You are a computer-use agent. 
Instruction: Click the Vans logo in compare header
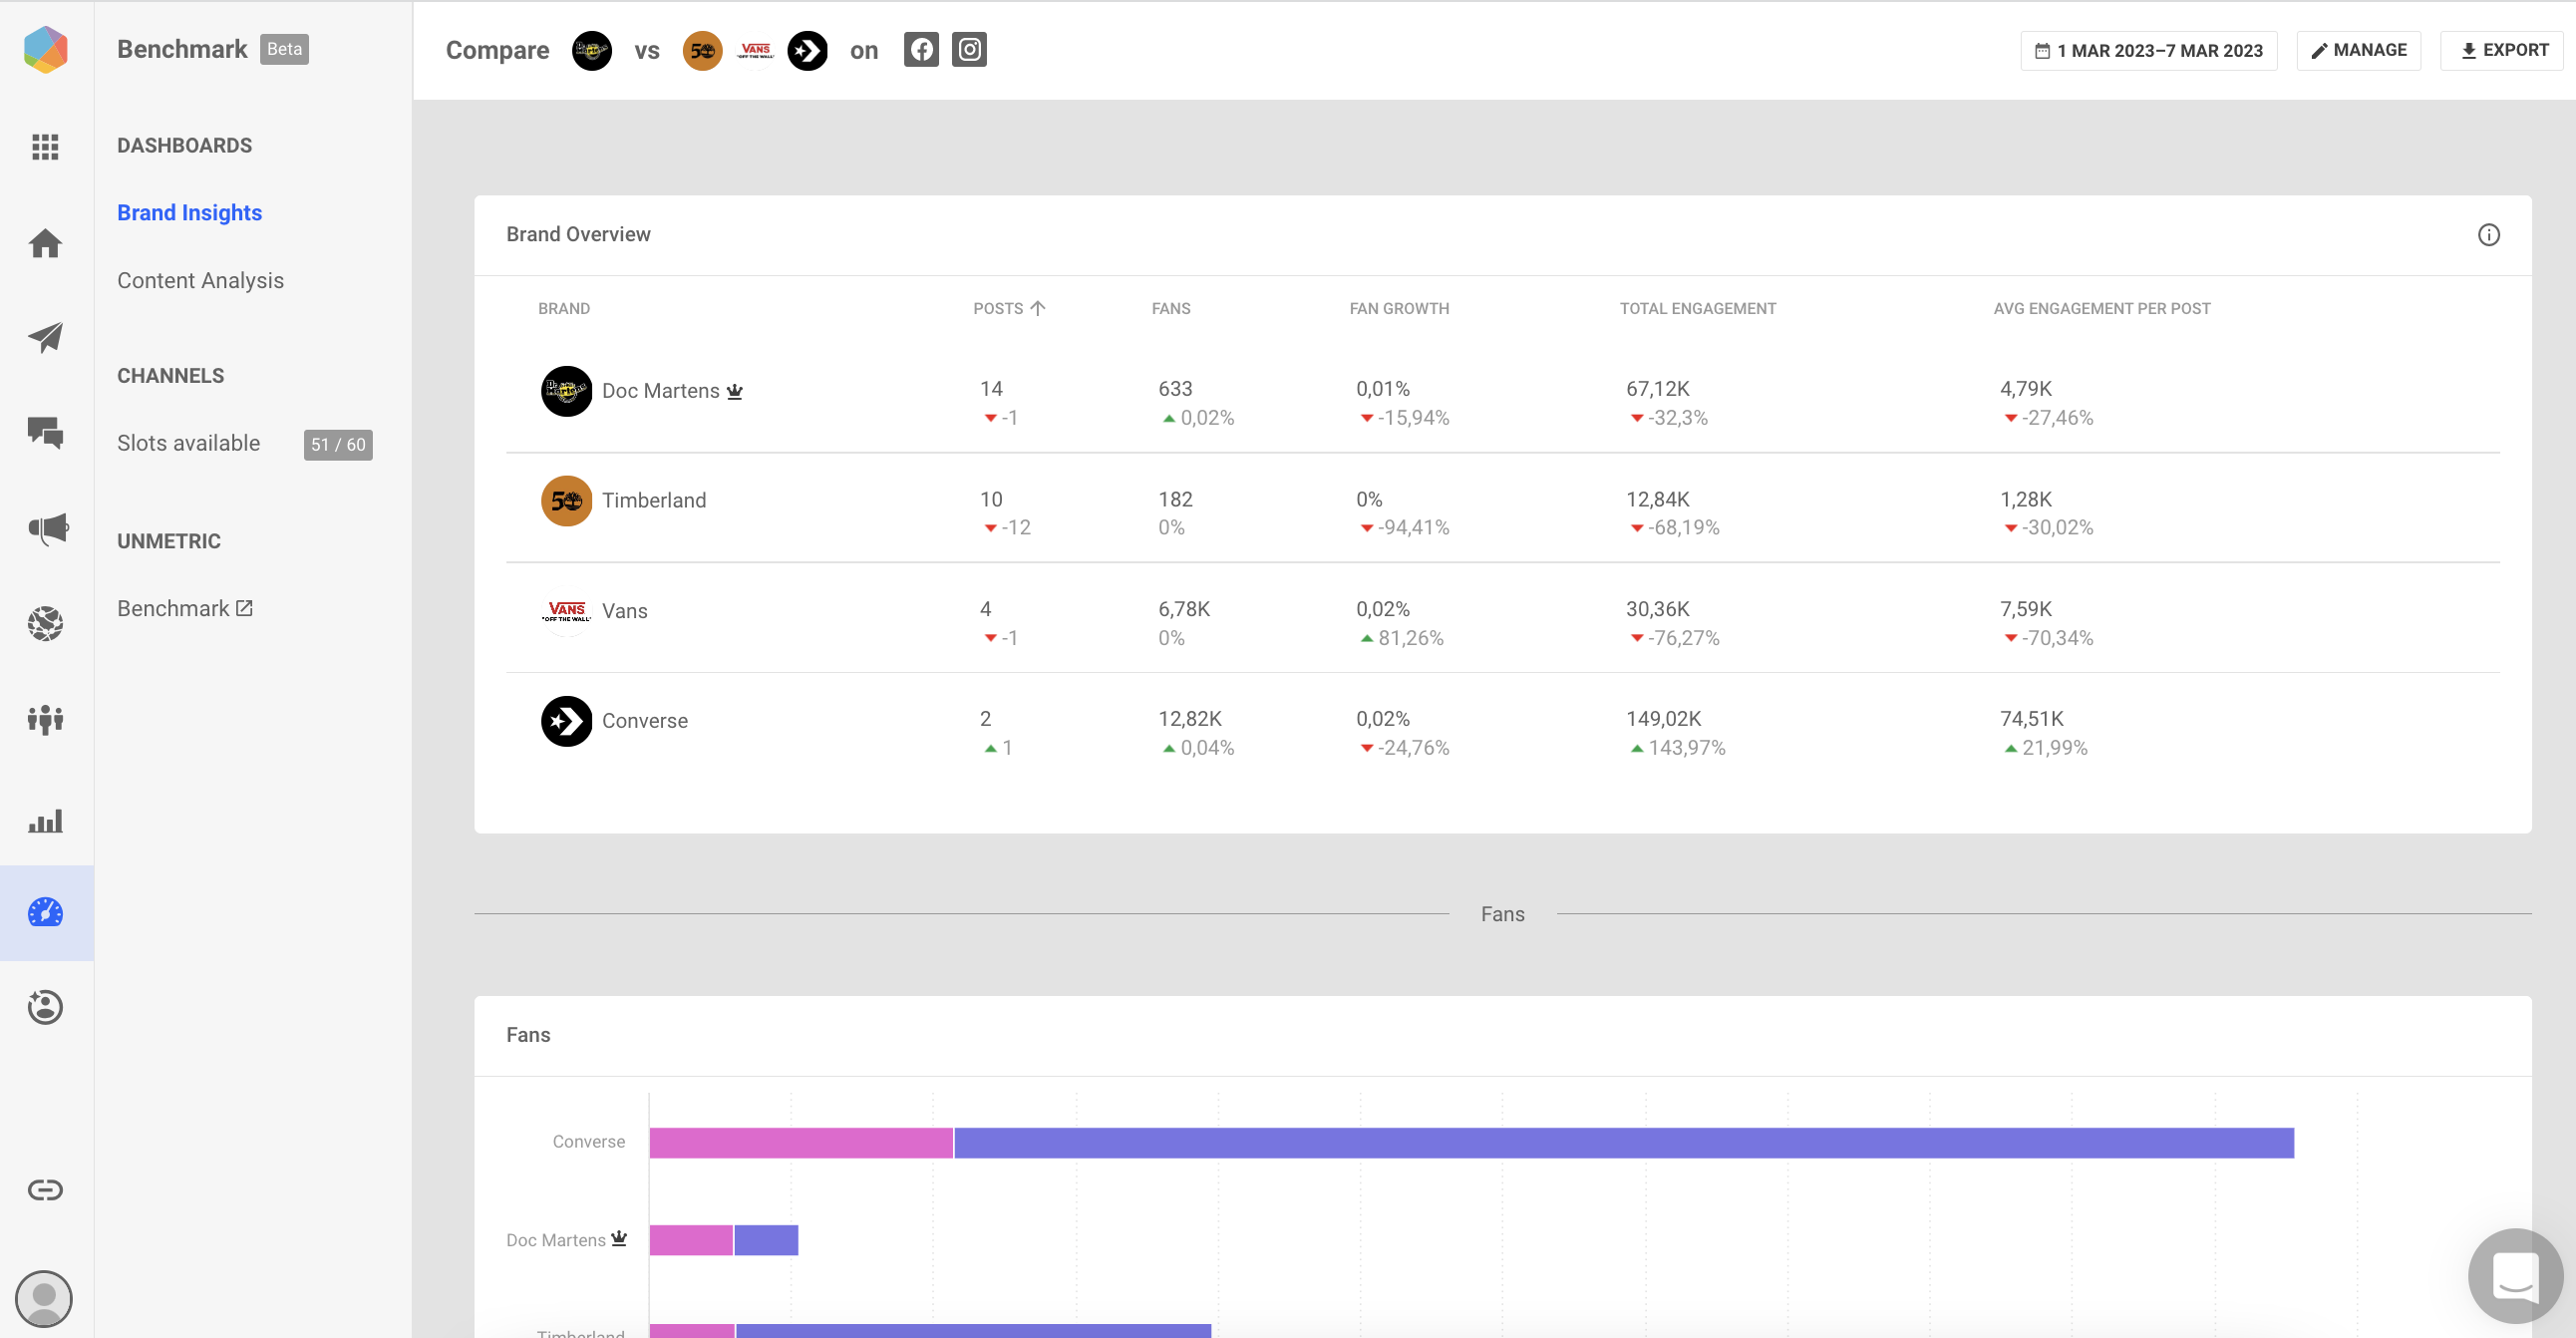(x=755, y=51)
